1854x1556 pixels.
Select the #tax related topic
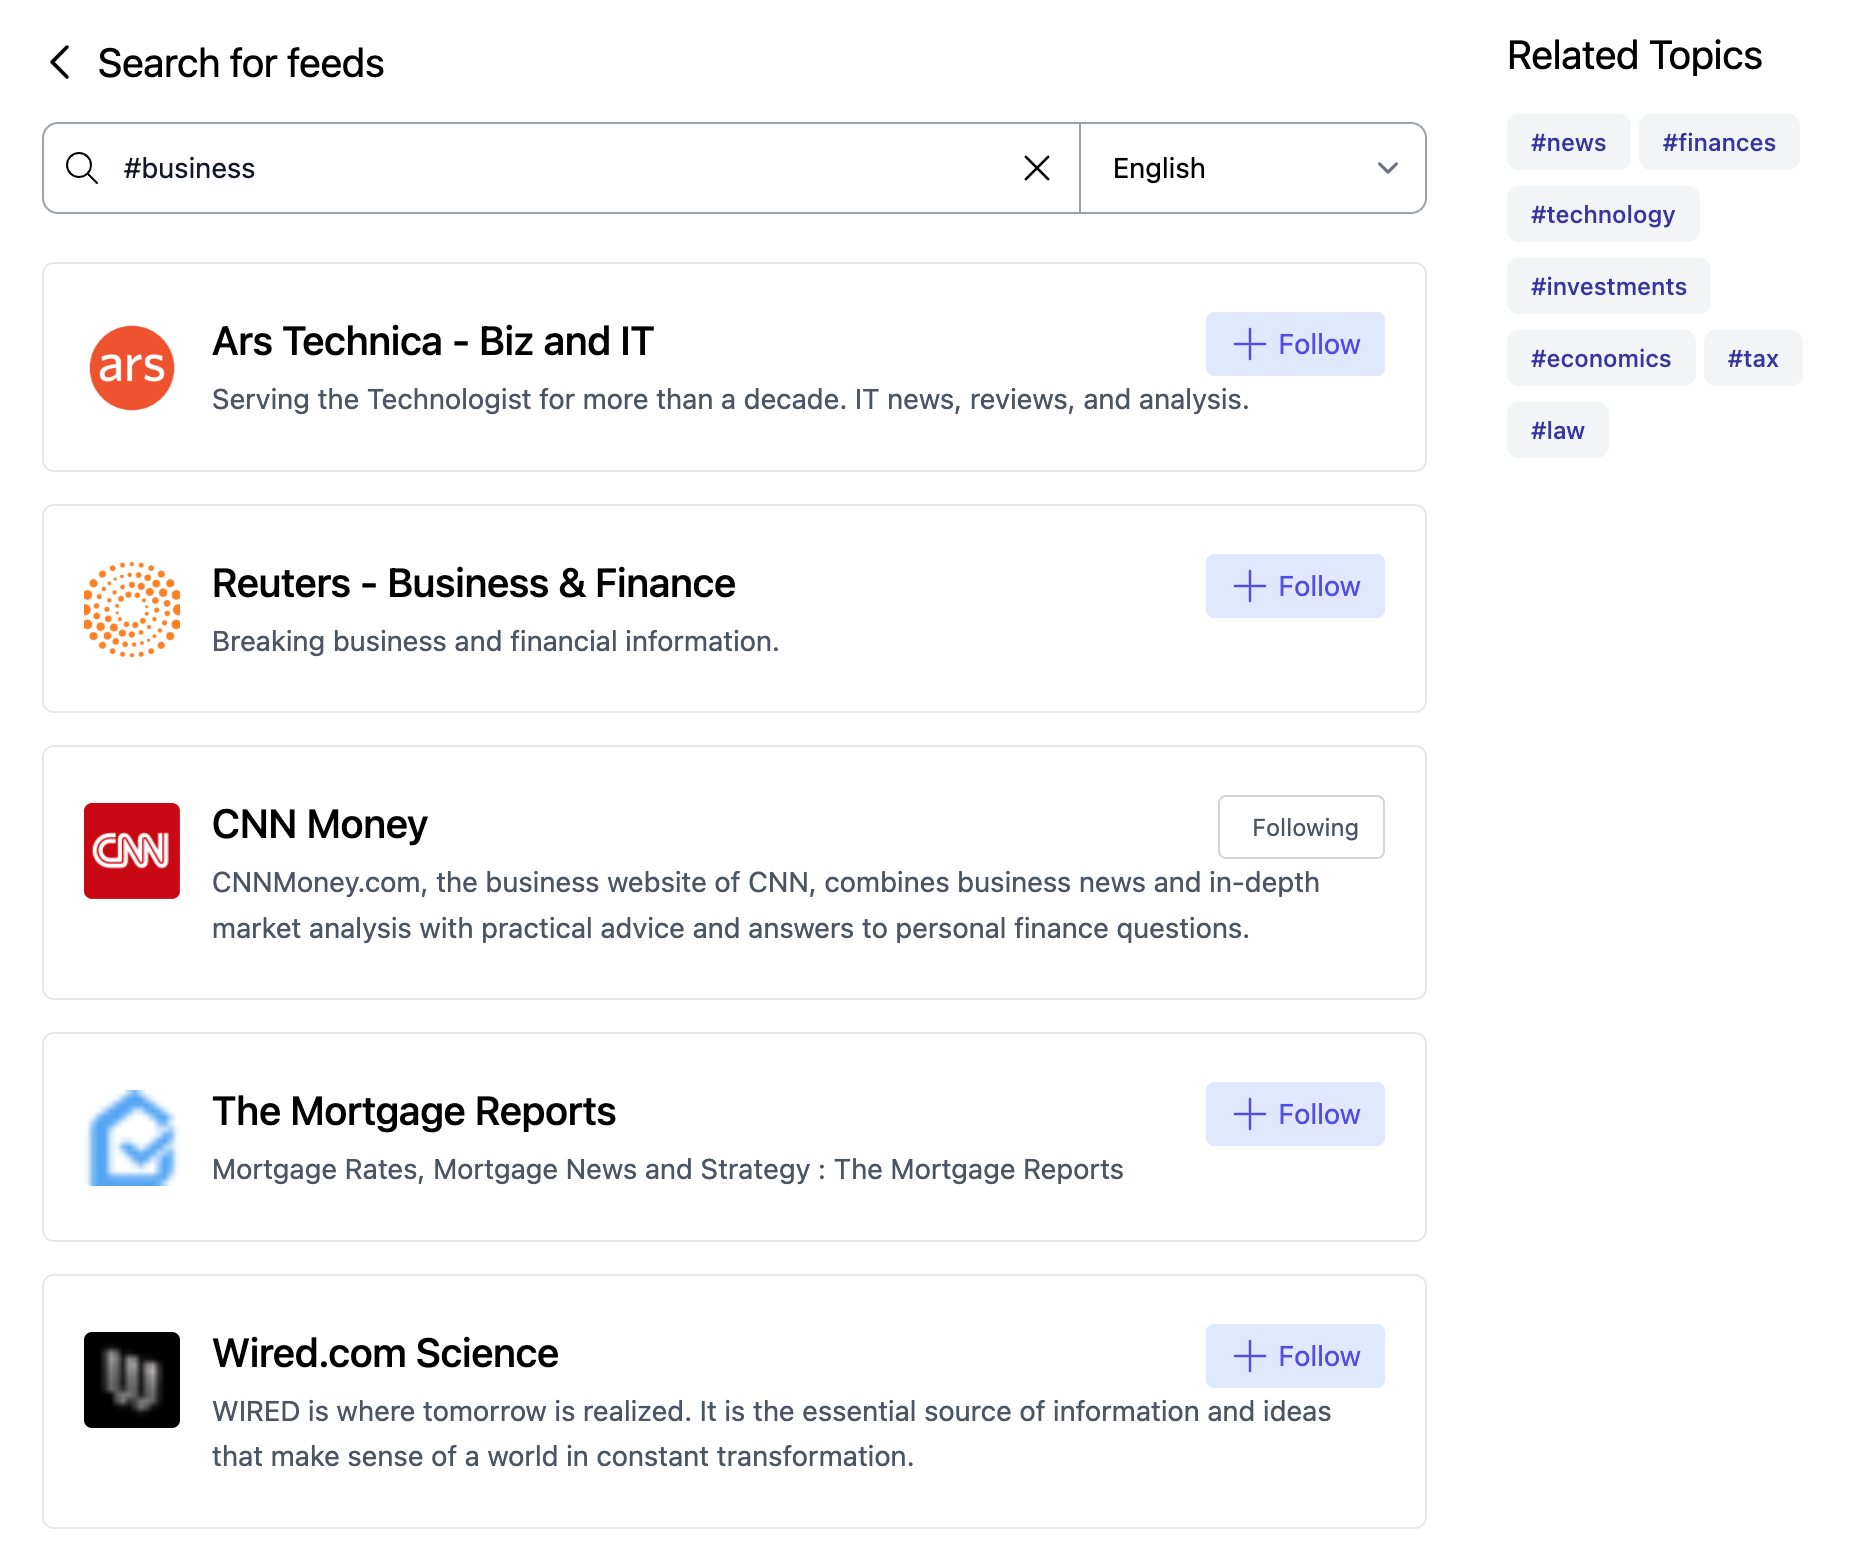pyautogui.click(x=1753, y=358)
